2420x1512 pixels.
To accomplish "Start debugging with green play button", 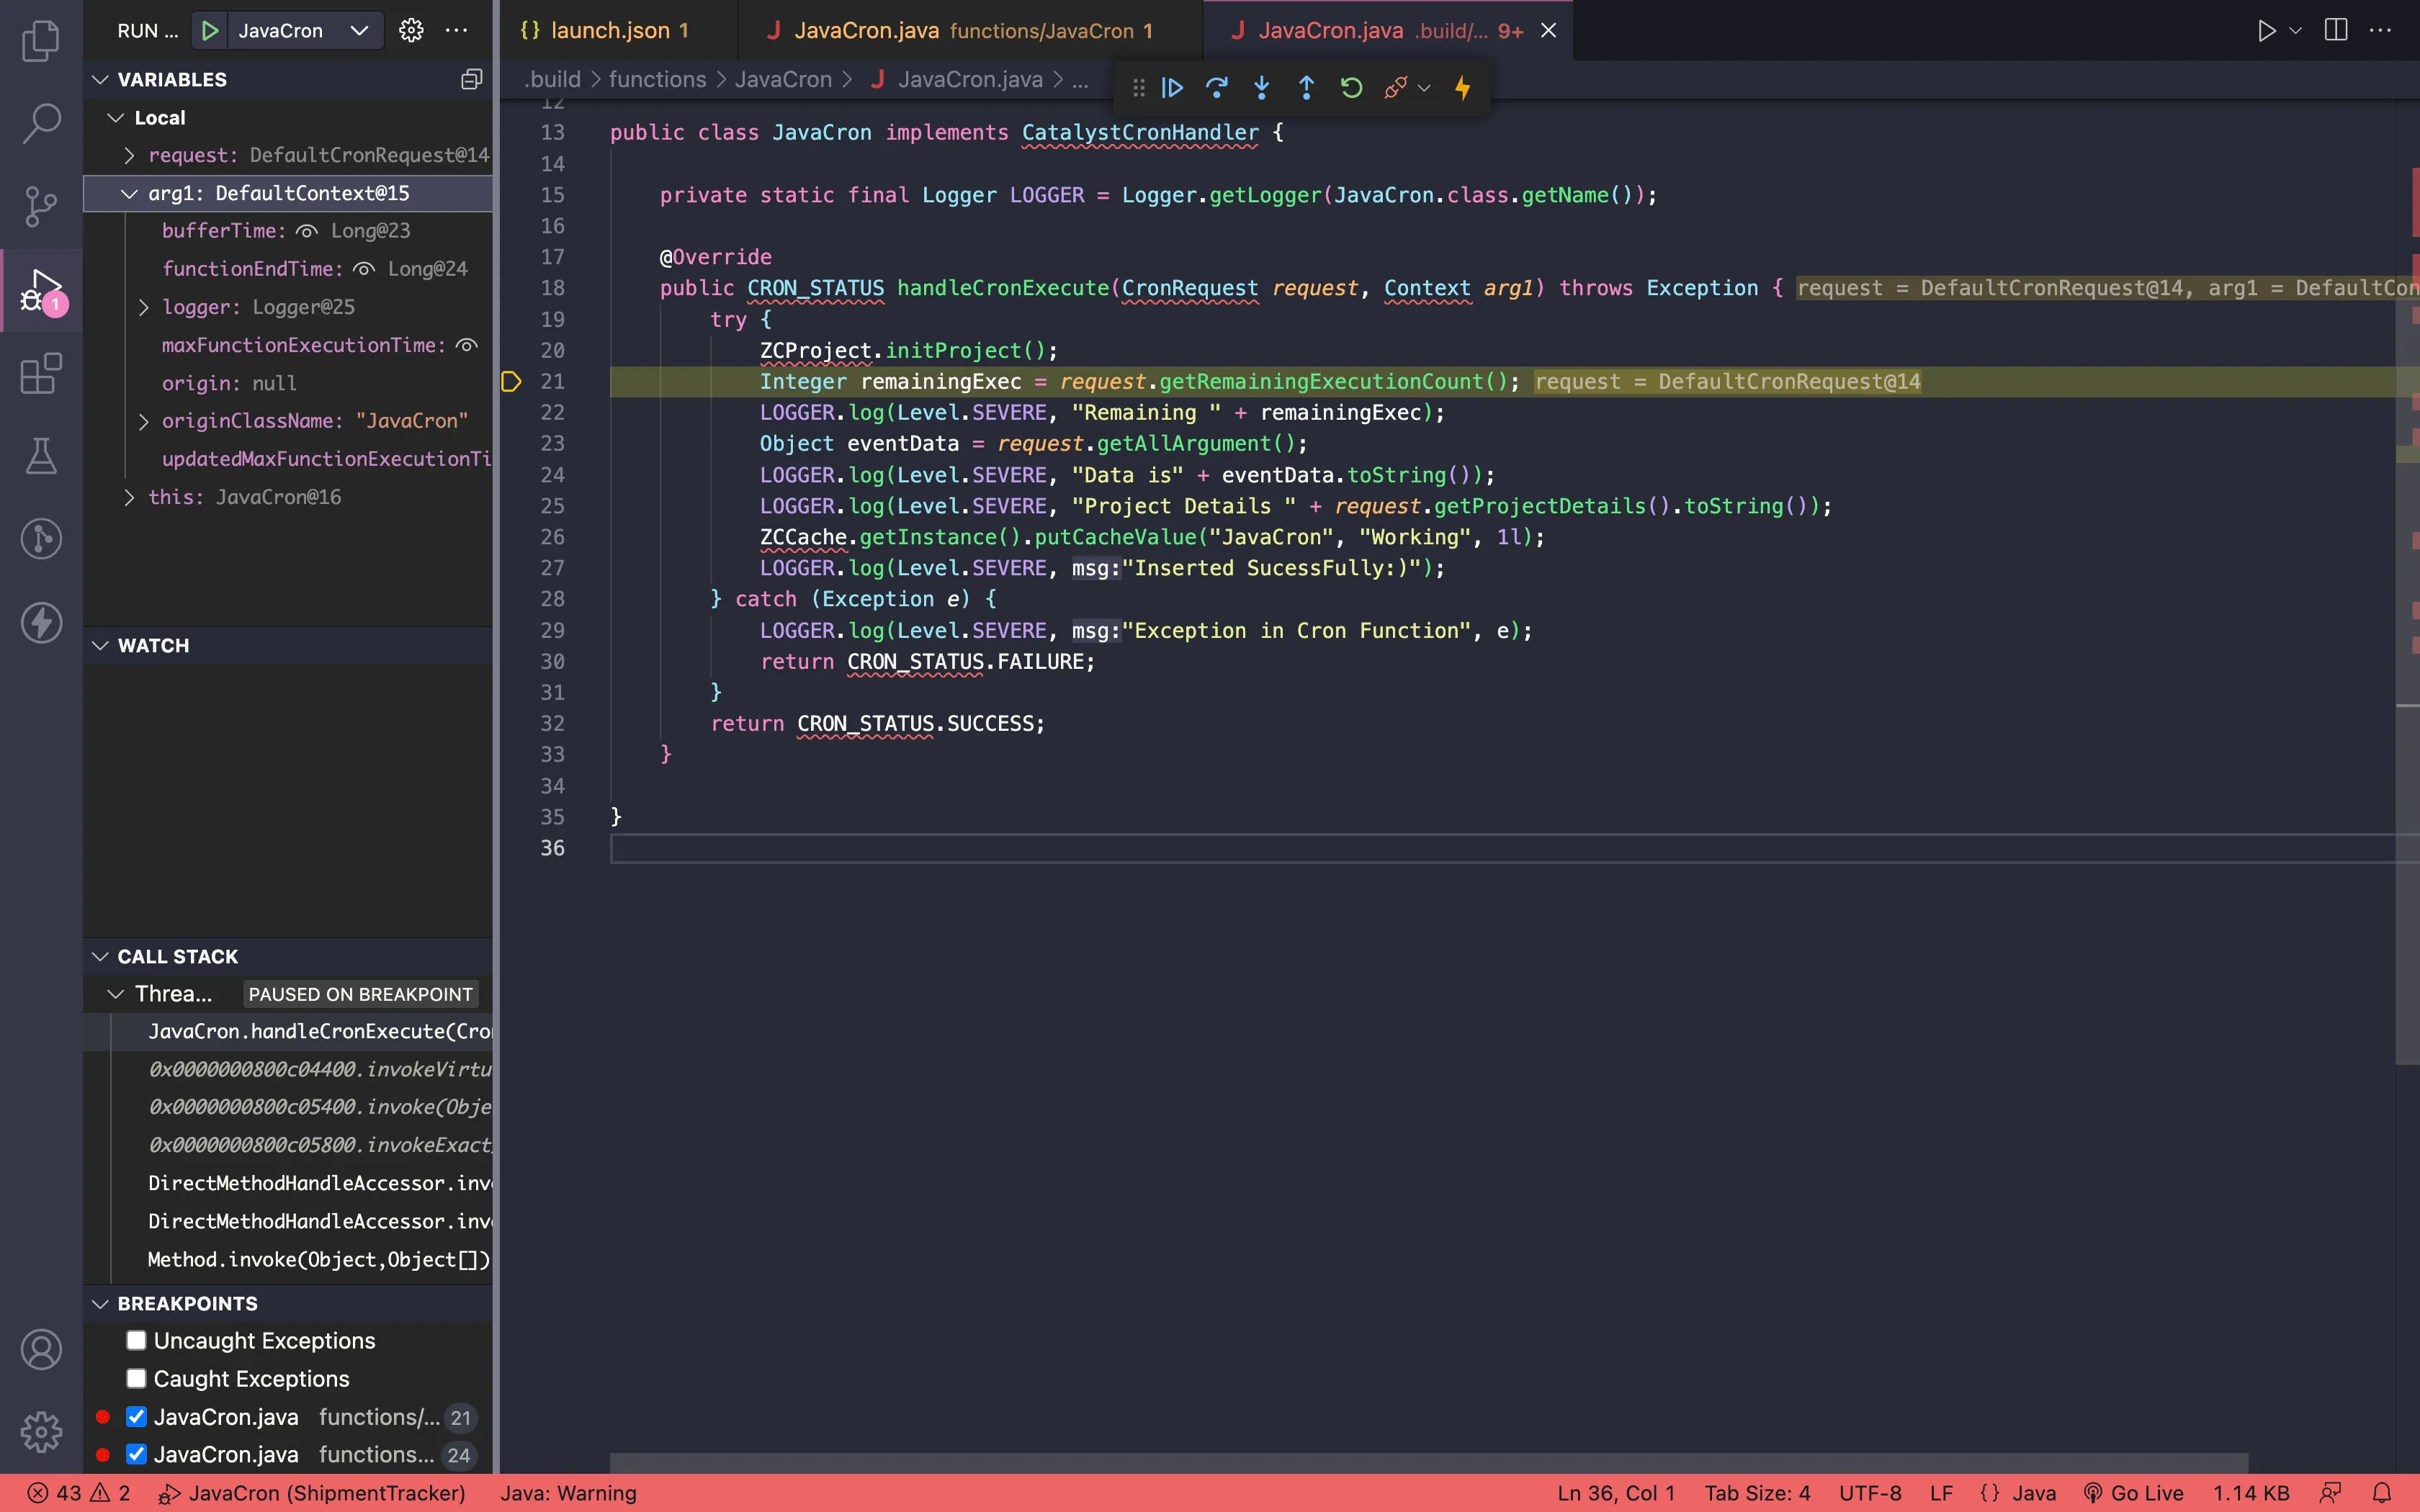I will point(210,30).
